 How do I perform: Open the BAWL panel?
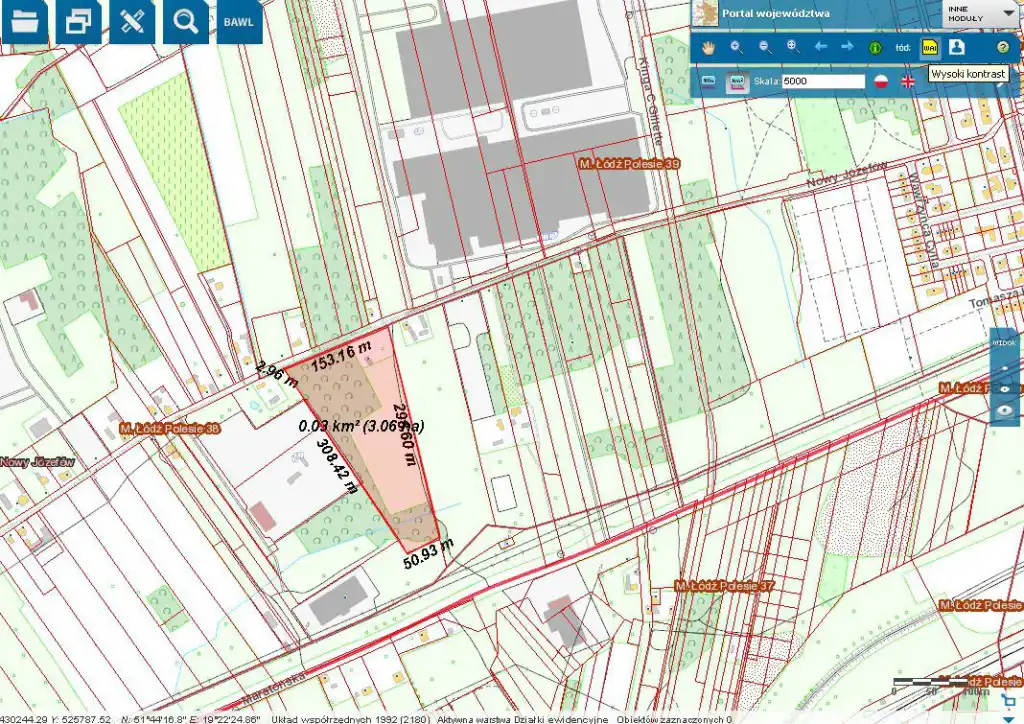pyautogui.click(x=239, y=21)
